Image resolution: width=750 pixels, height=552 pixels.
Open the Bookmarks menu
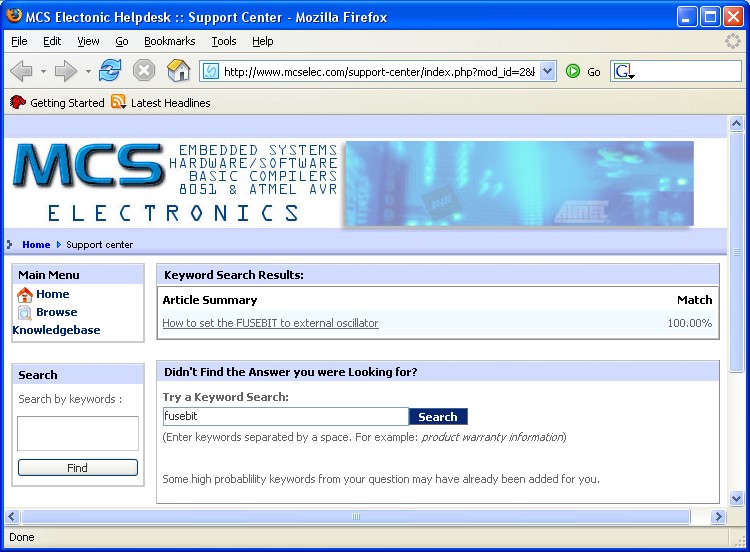[170, 41]
